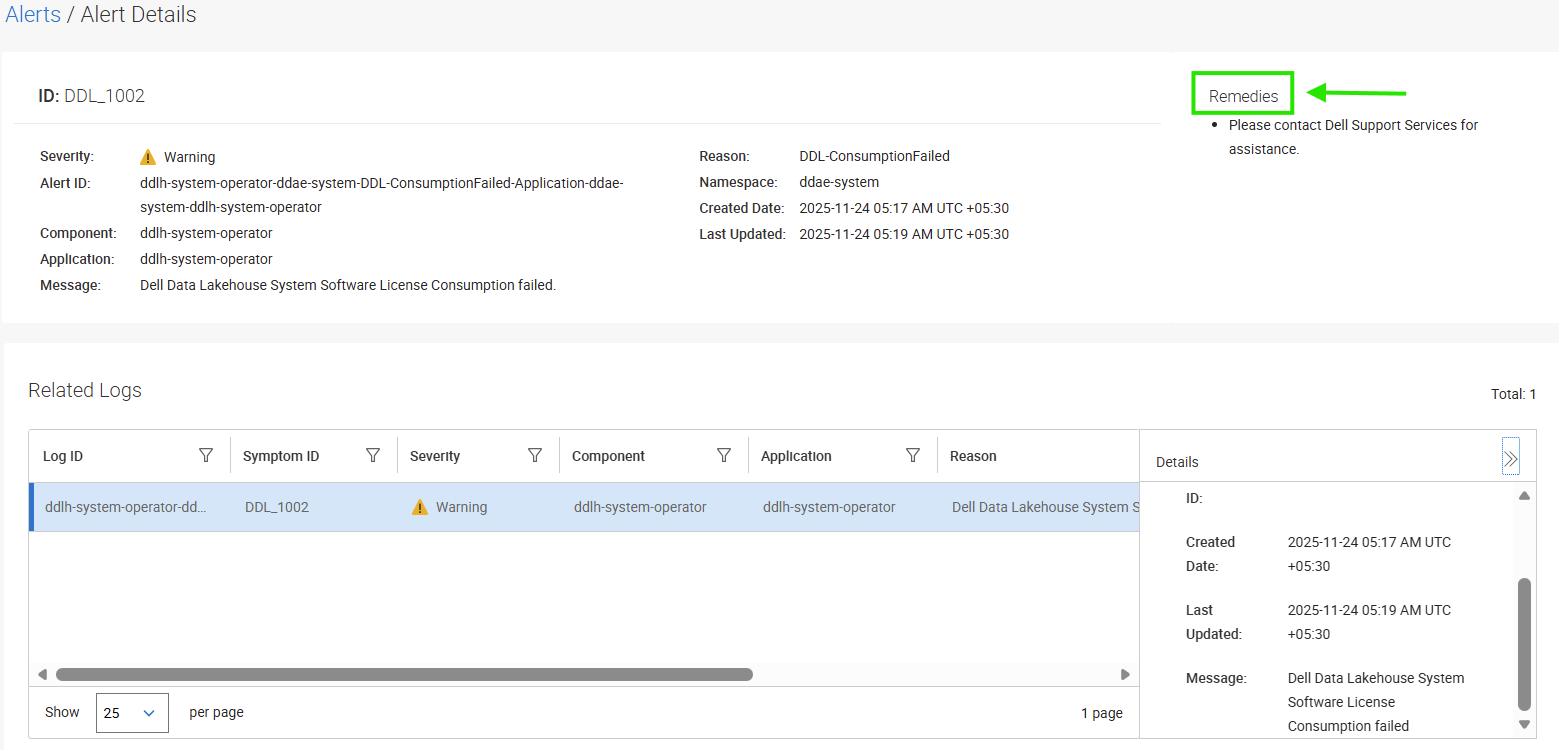Click the DDL_1002 Symptom ID cell
The width and height of the screenshot is (1559, 750).
277,507
